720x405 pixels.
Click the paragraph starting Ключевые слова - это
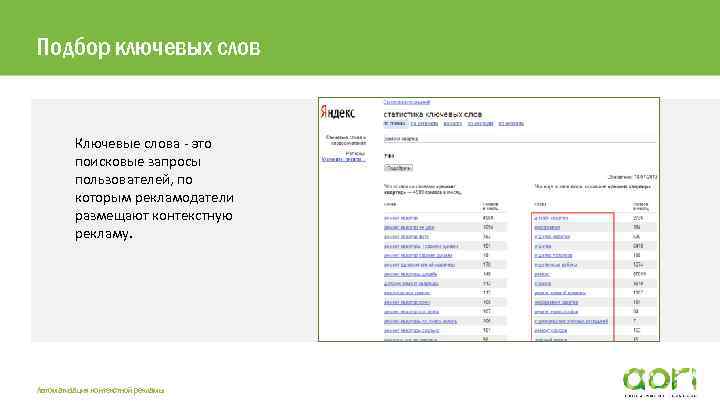pyautogui.click(x=154, y=188)
